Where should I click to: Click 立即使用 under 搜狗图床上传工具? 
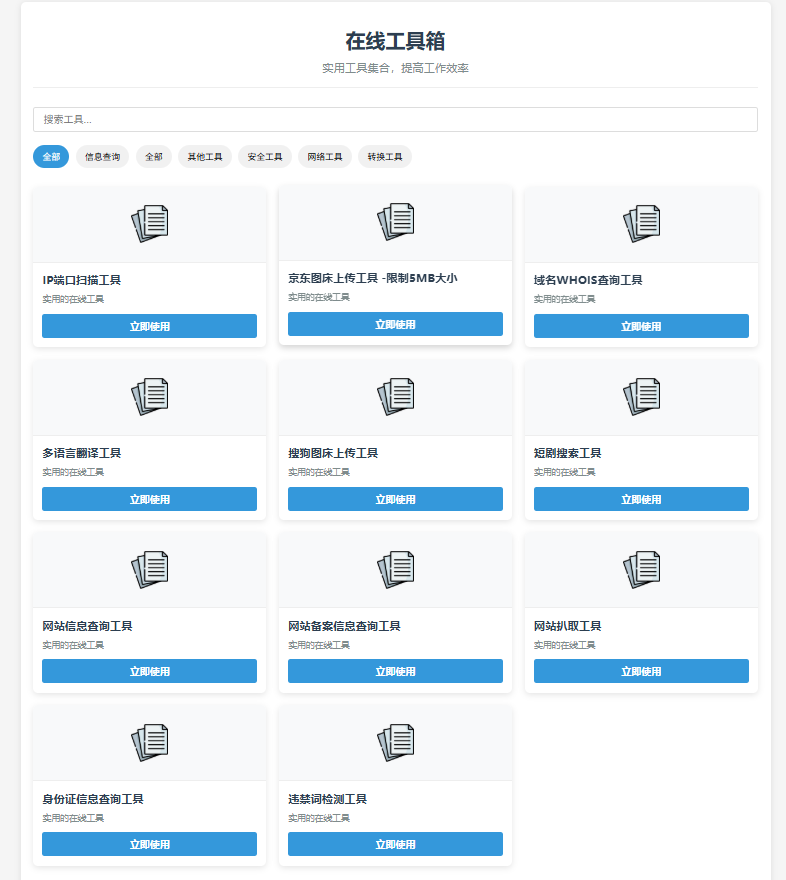click(x=396, y=499)
